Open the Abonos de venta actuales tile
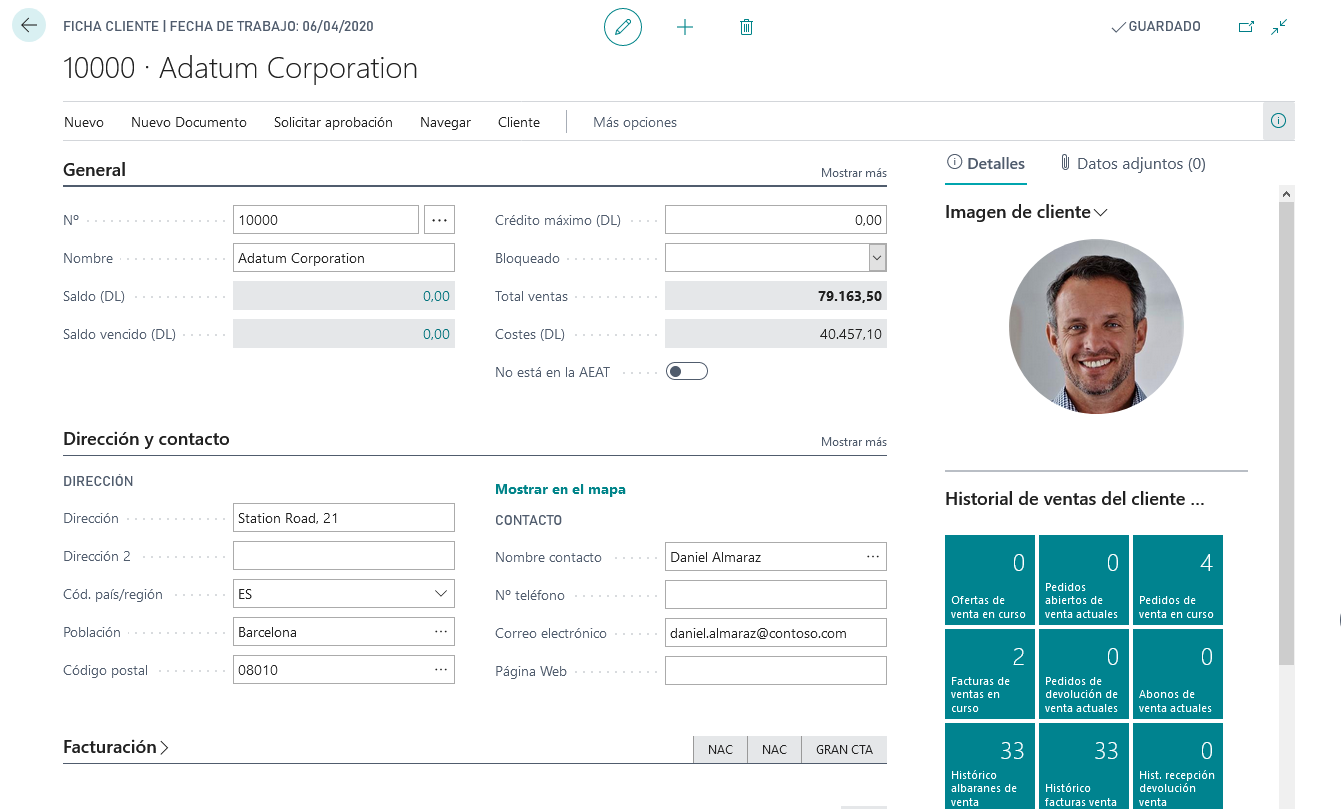The image size is (1341, 809). point(1178,673)
